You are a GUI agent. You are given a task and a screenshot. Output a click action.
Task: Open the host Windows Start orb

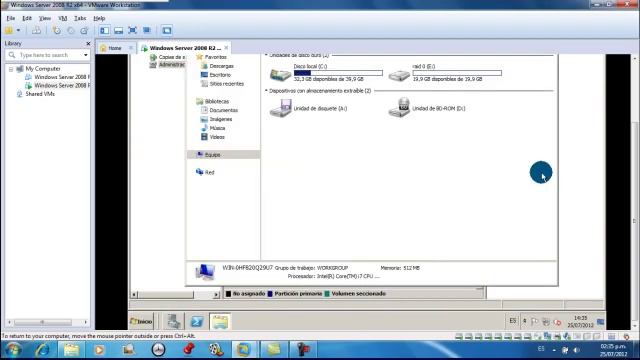(13, 350)
